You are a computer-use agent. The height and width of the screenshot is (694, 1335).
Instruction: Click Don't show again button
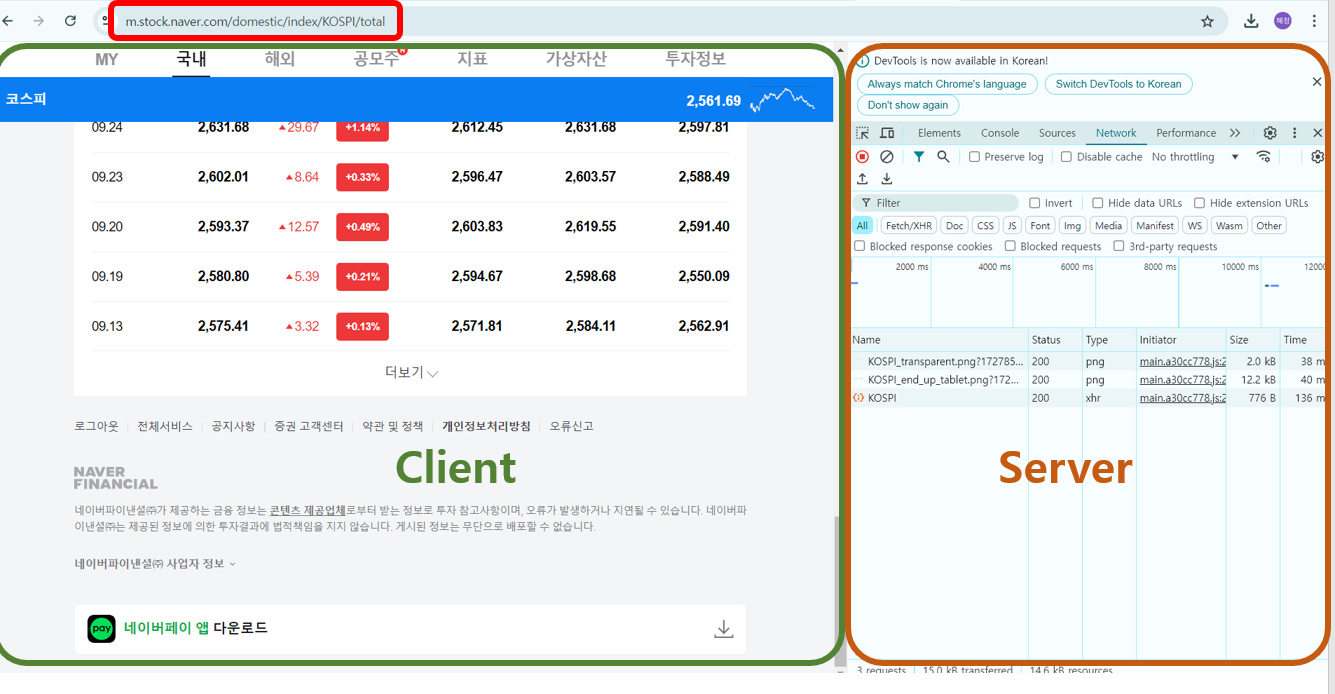point(908,105)
